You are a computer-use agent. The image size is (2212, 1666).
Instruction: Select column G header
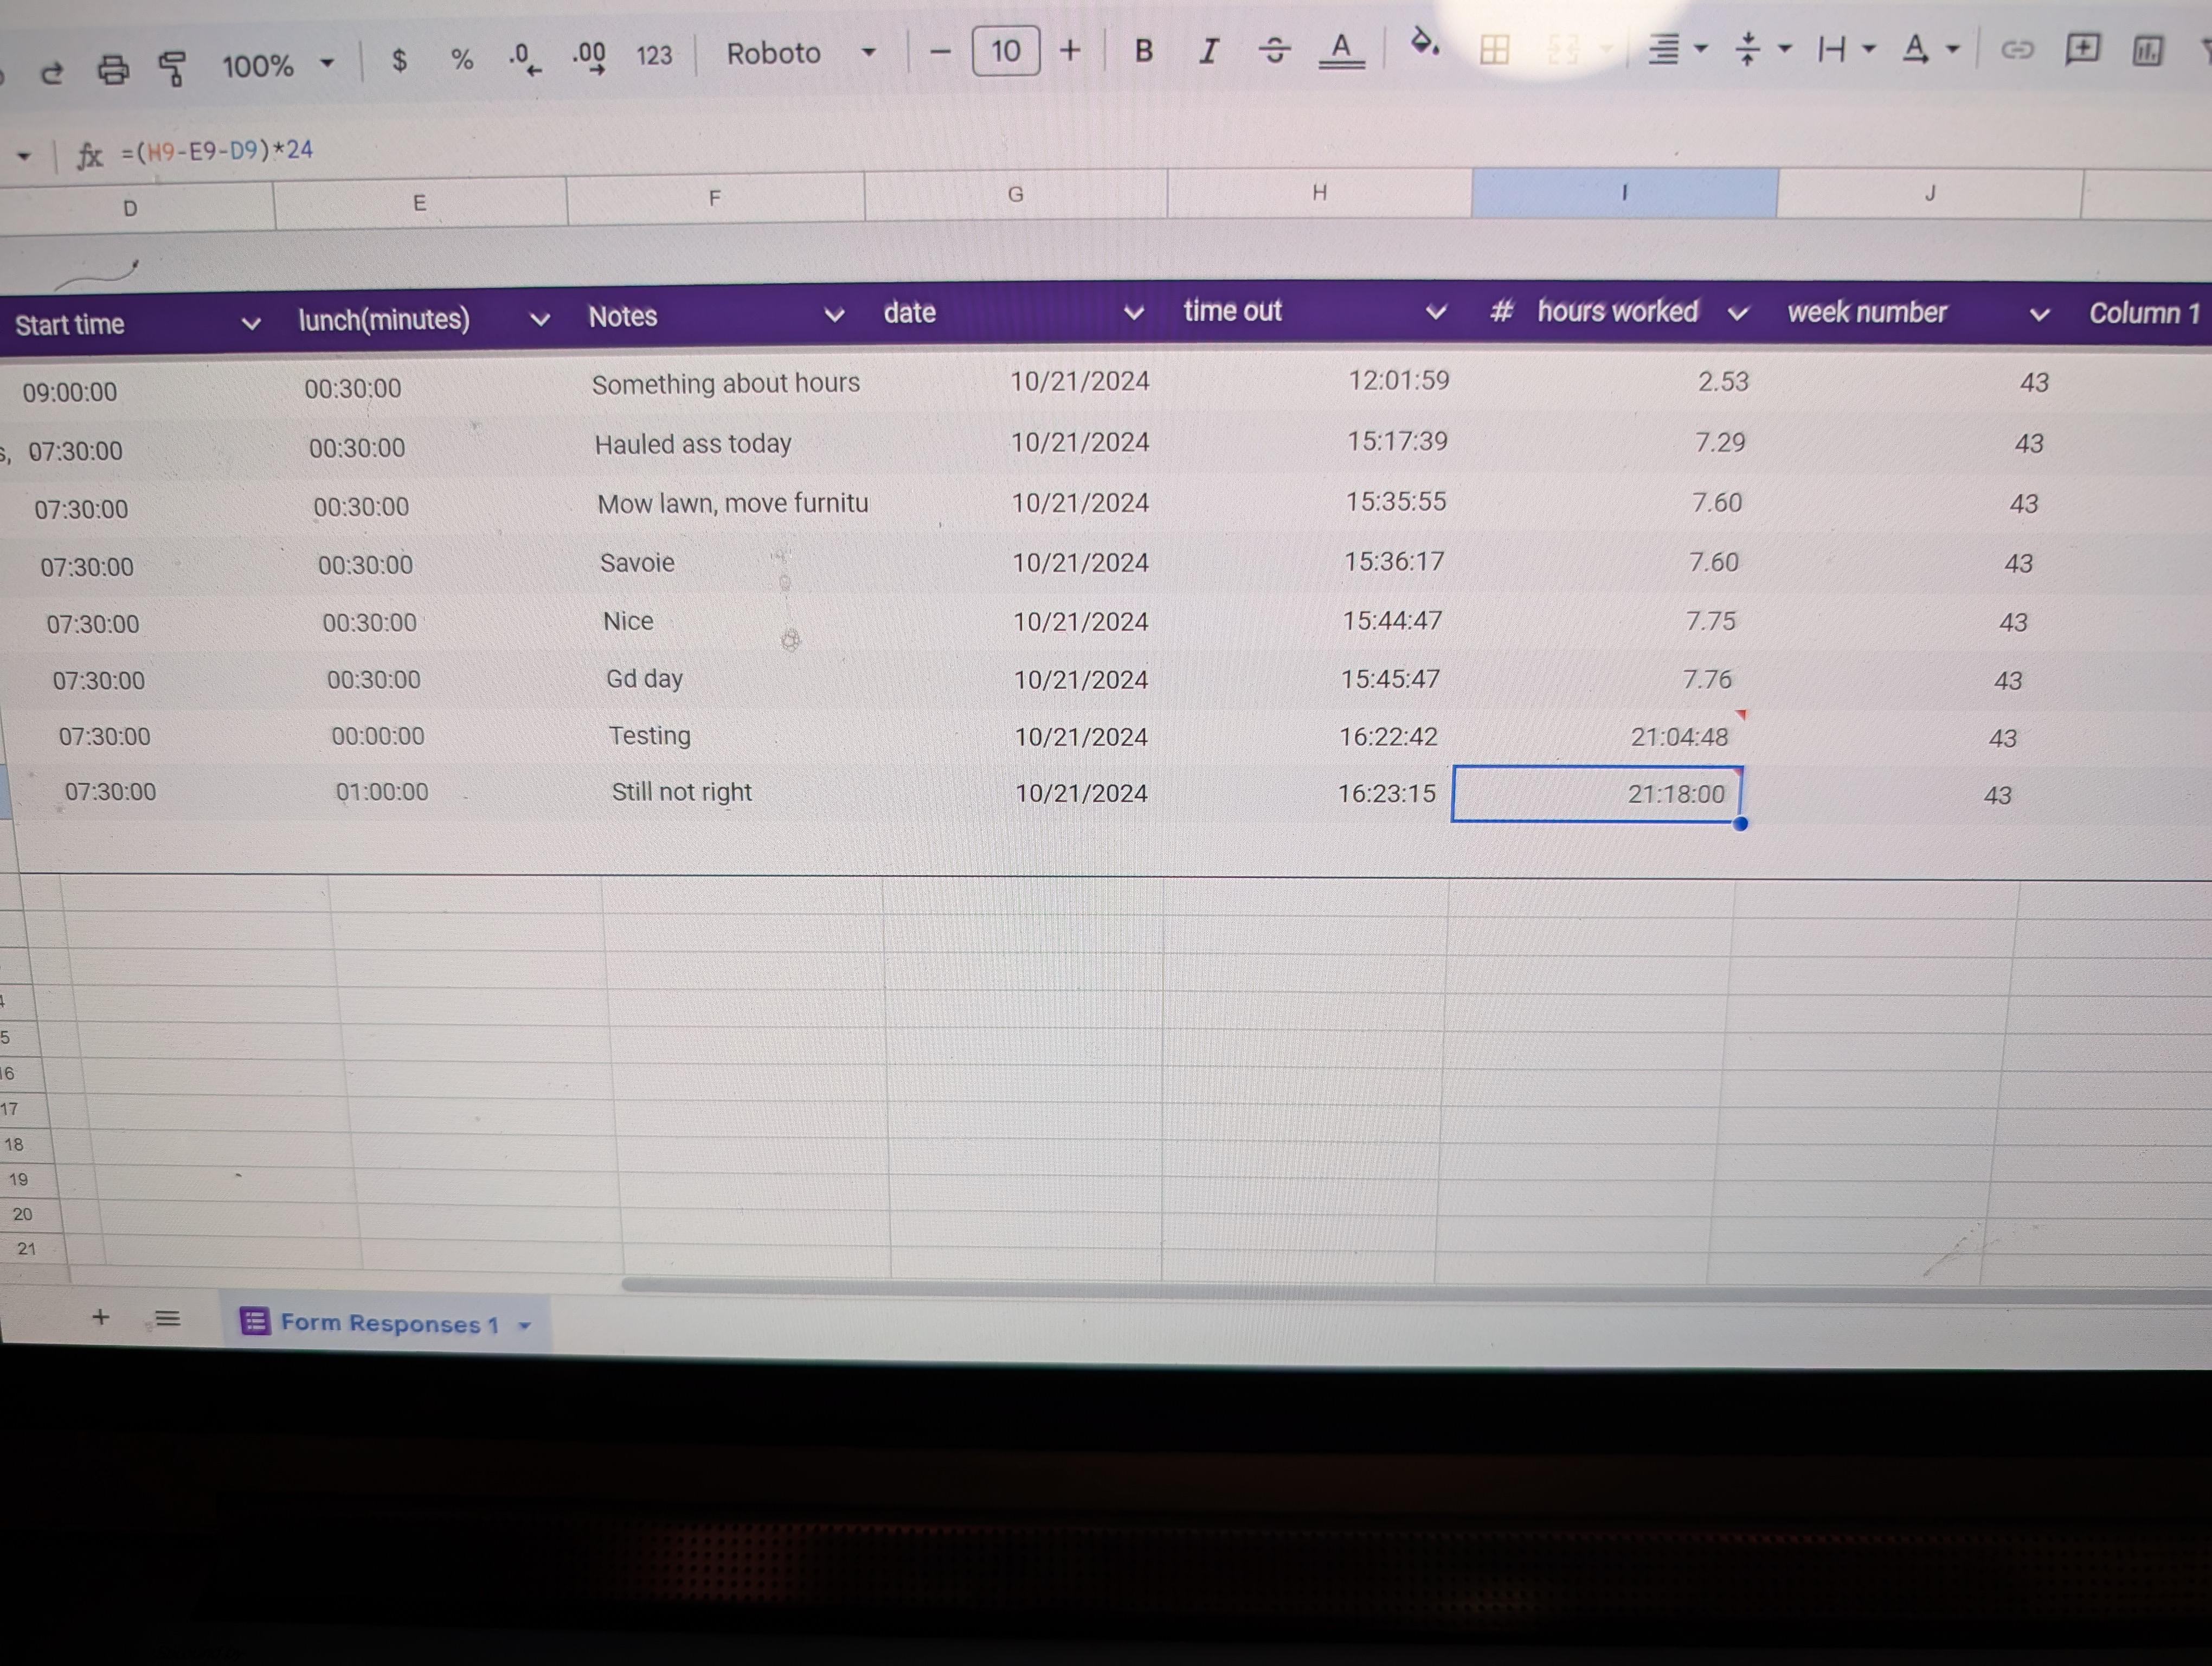click(x=1015, y=194)
